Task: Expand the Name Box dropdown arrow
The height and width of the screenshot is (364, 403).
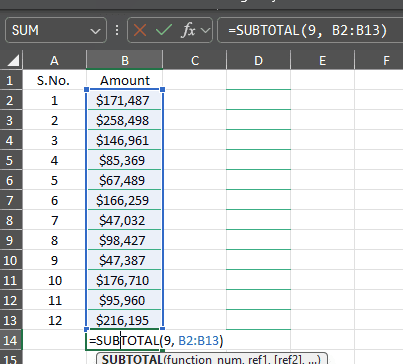Action: (x=95, y=31)
